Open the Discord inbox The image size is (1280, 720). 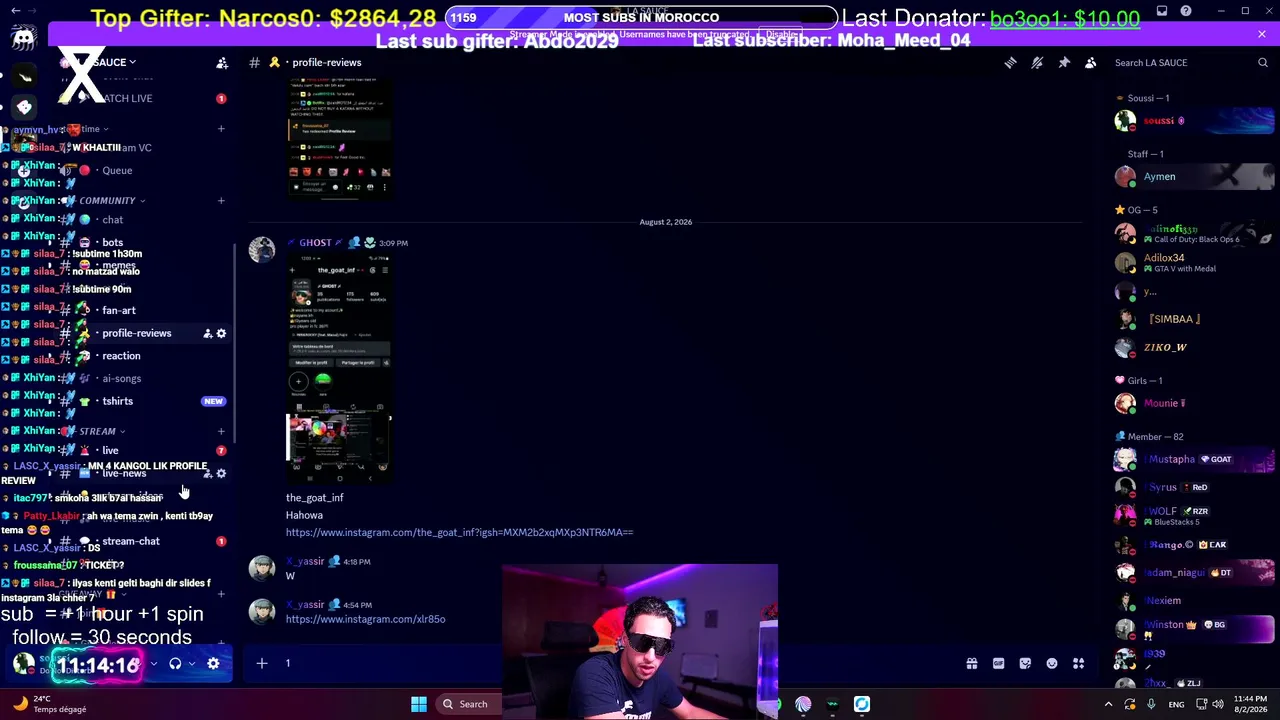(1162, 11)
